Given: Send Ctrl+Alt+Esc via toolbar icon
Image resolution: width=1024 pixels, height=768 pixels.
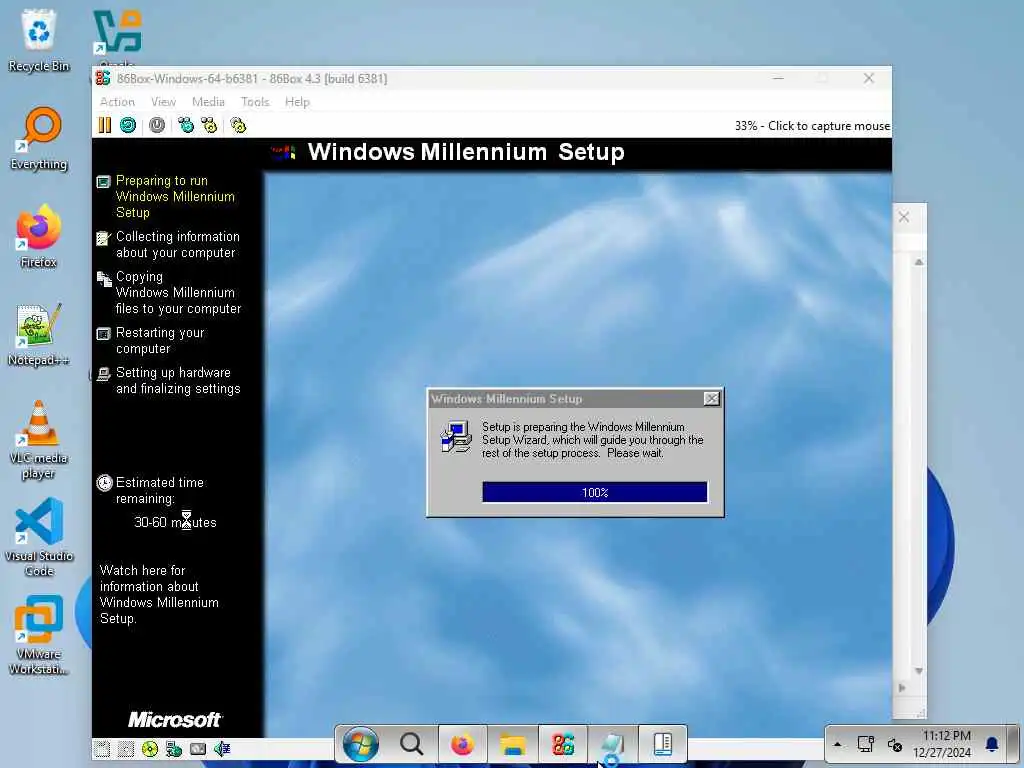Looking at the screenshot, I should point(209,125).
